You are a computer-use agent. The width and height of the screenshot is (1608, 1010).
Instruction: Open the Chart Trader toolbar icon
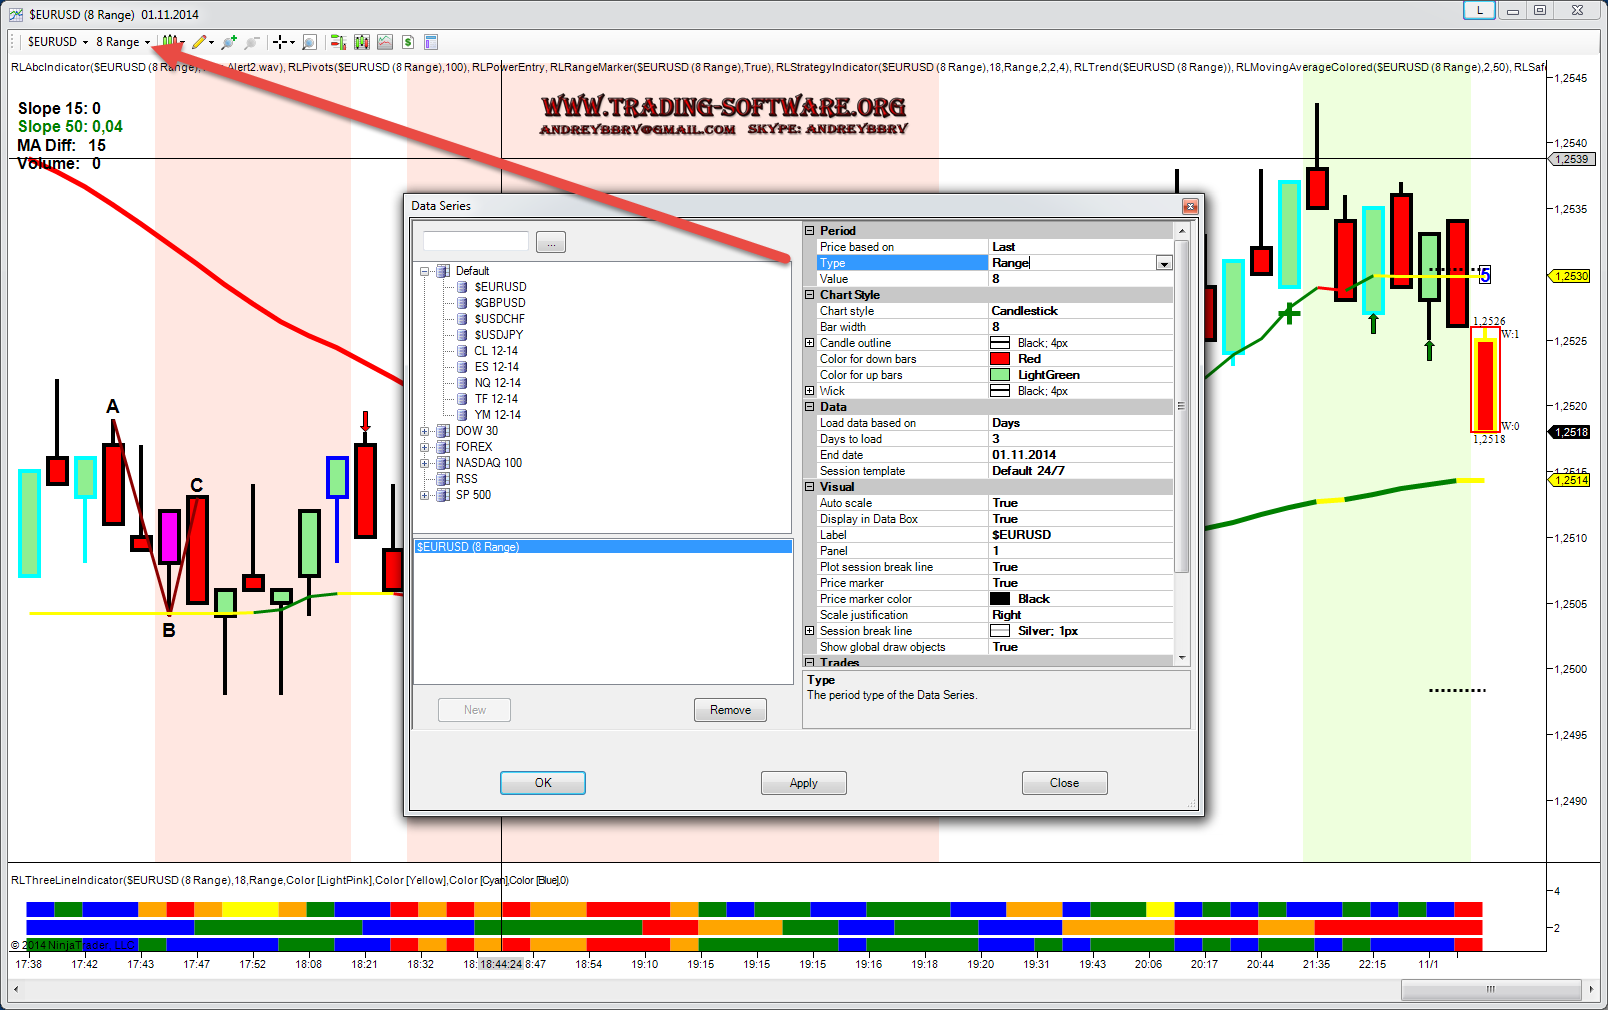(x=338, y=42)
